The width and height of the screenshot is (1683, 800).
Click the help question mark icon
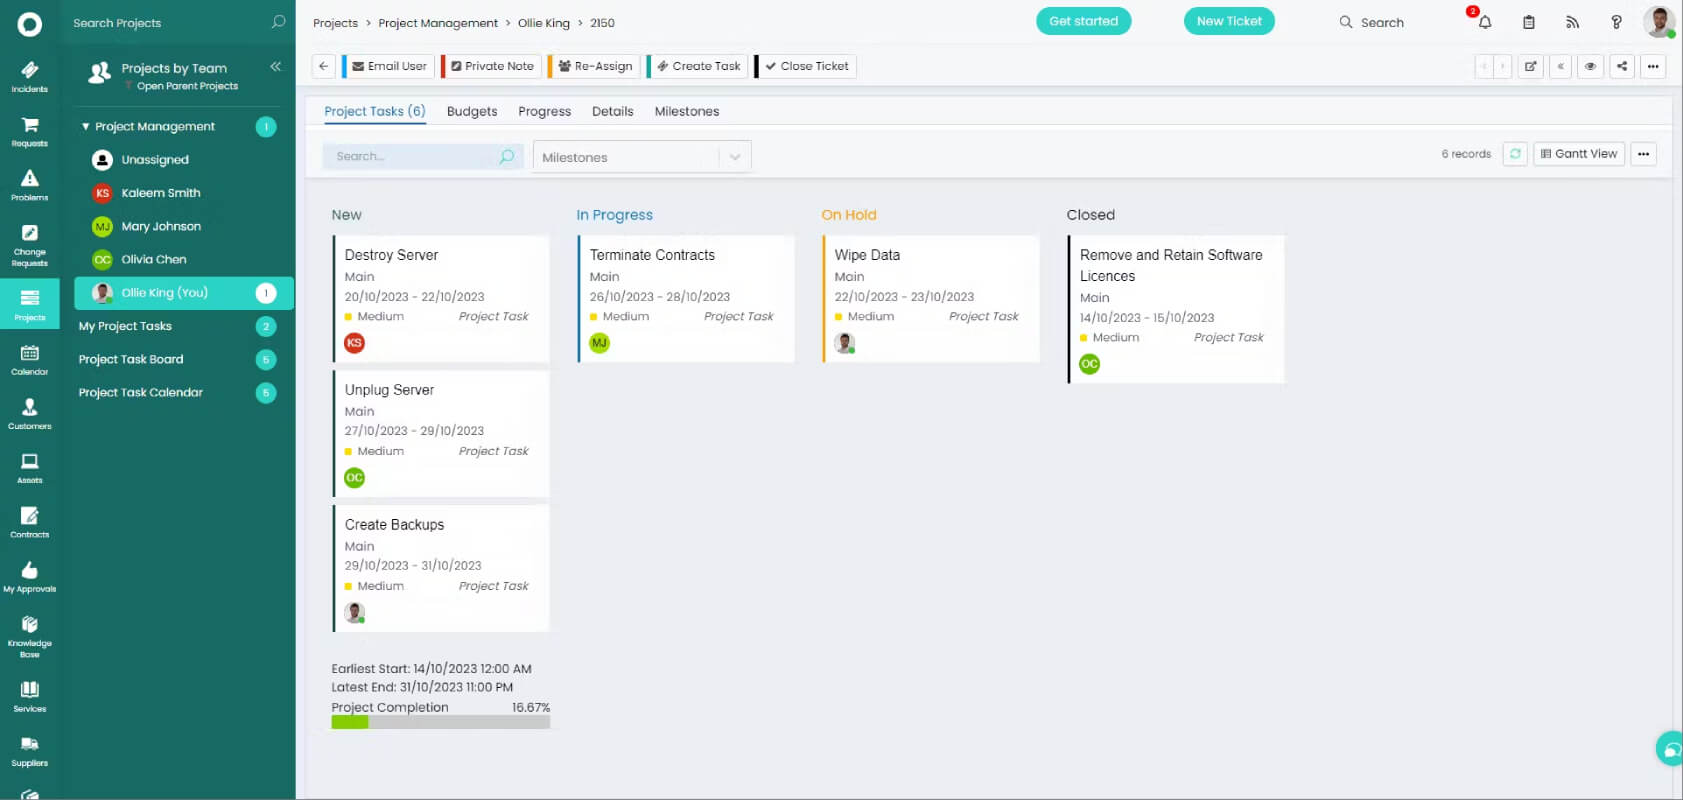click(1616, 22)
